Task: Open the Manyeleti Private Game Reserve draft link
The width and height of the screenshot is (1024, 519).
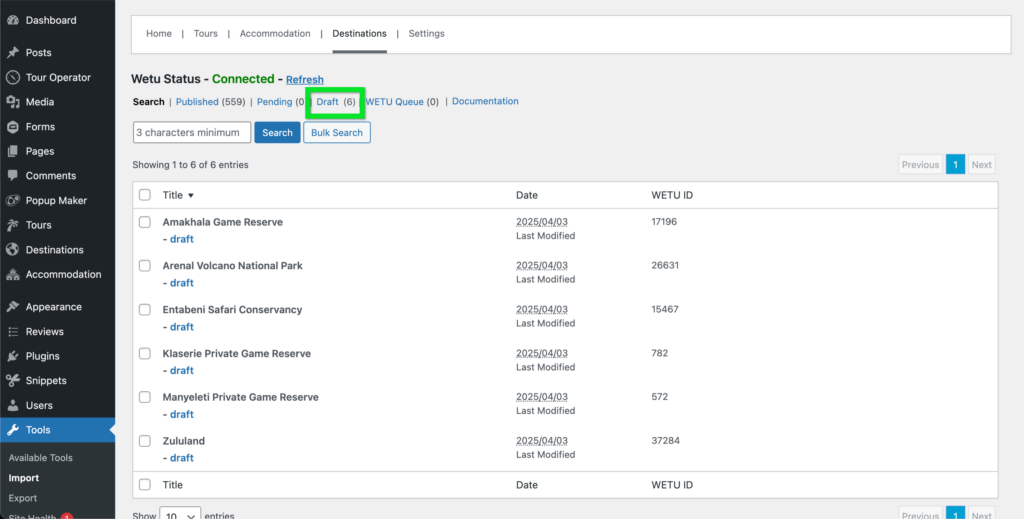Action: (x=182, y=414)
